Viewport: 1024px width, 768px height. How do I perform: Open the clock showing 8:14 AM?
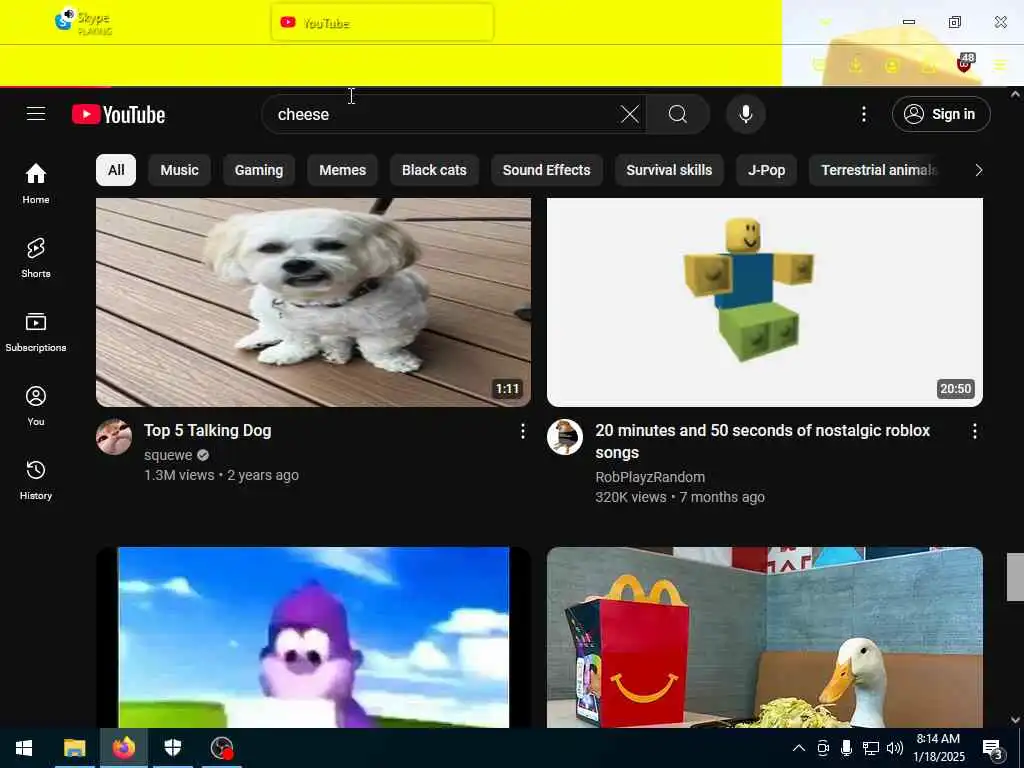pyautogui.click(x=938, y=748)
